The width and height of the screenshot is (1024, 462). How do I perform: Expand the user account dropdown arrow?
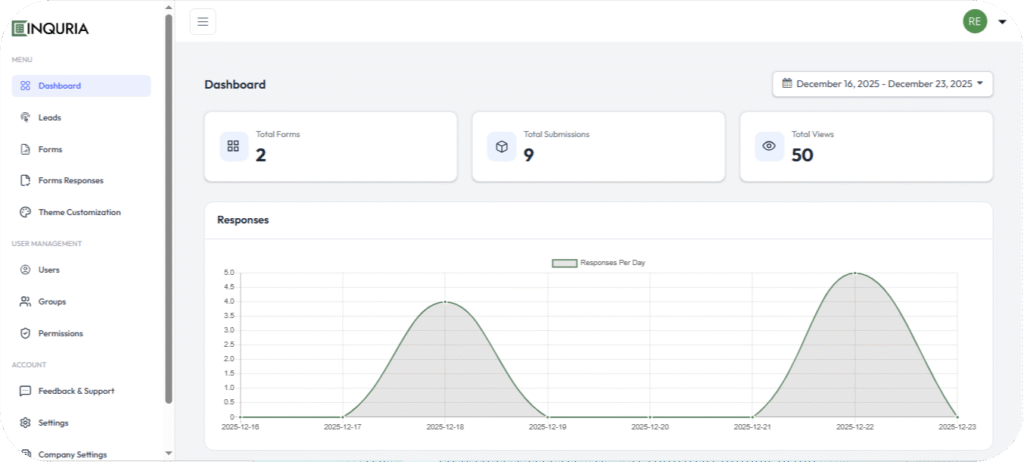tap(1002, 22)
